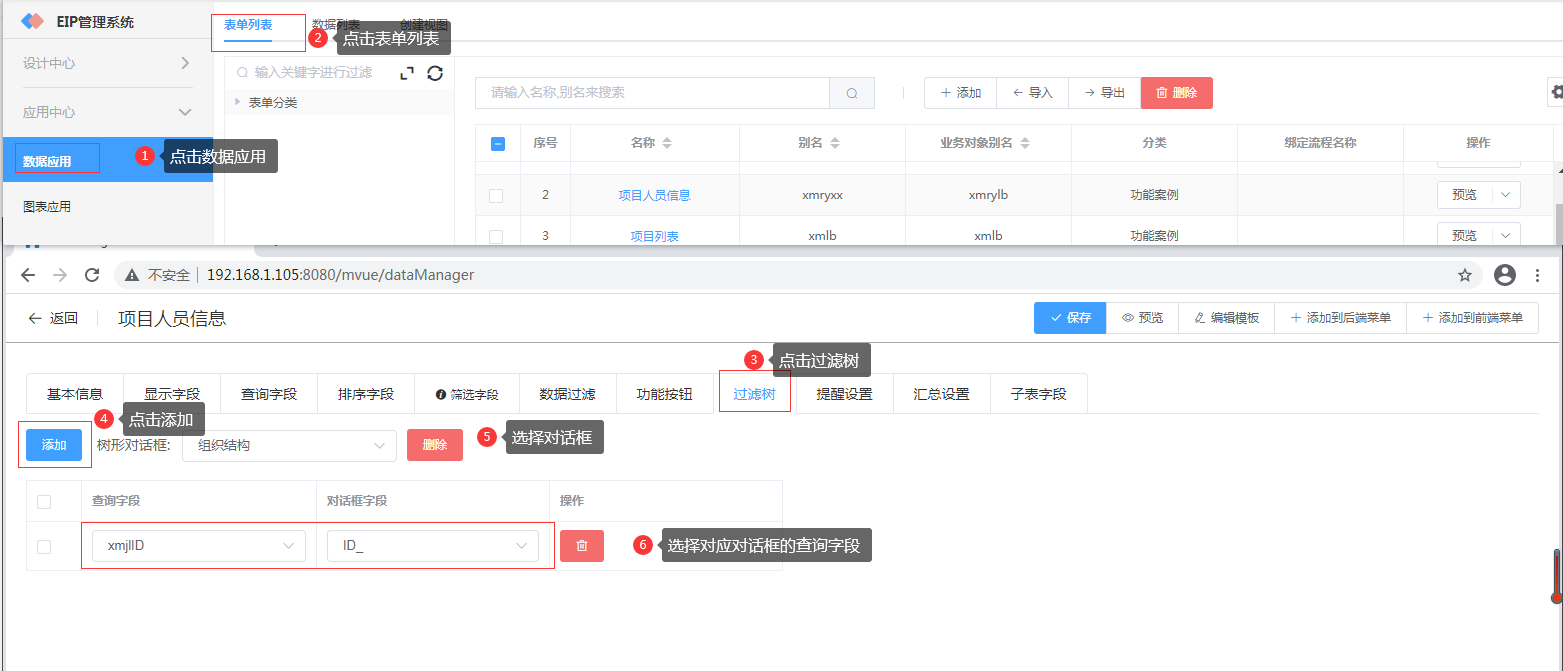This screenshot has height=671, width=1563.
Task: Click the red trash delete row icon
Action: (581, 546)
